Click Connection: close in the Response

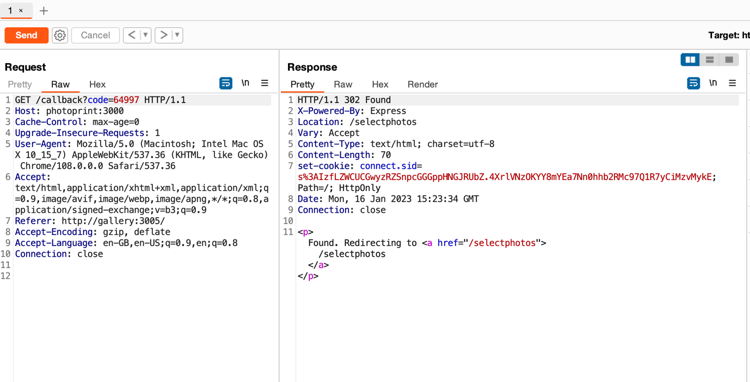click(341, 210)
